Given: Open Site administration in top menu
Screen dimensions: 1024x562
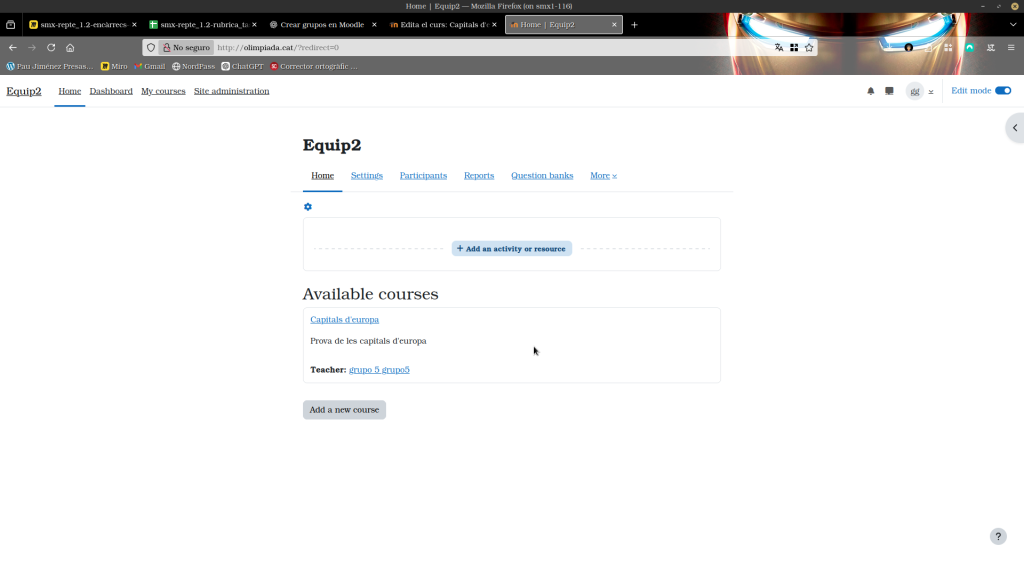Looking at the screenshot, I should click(x=231, y=91).
